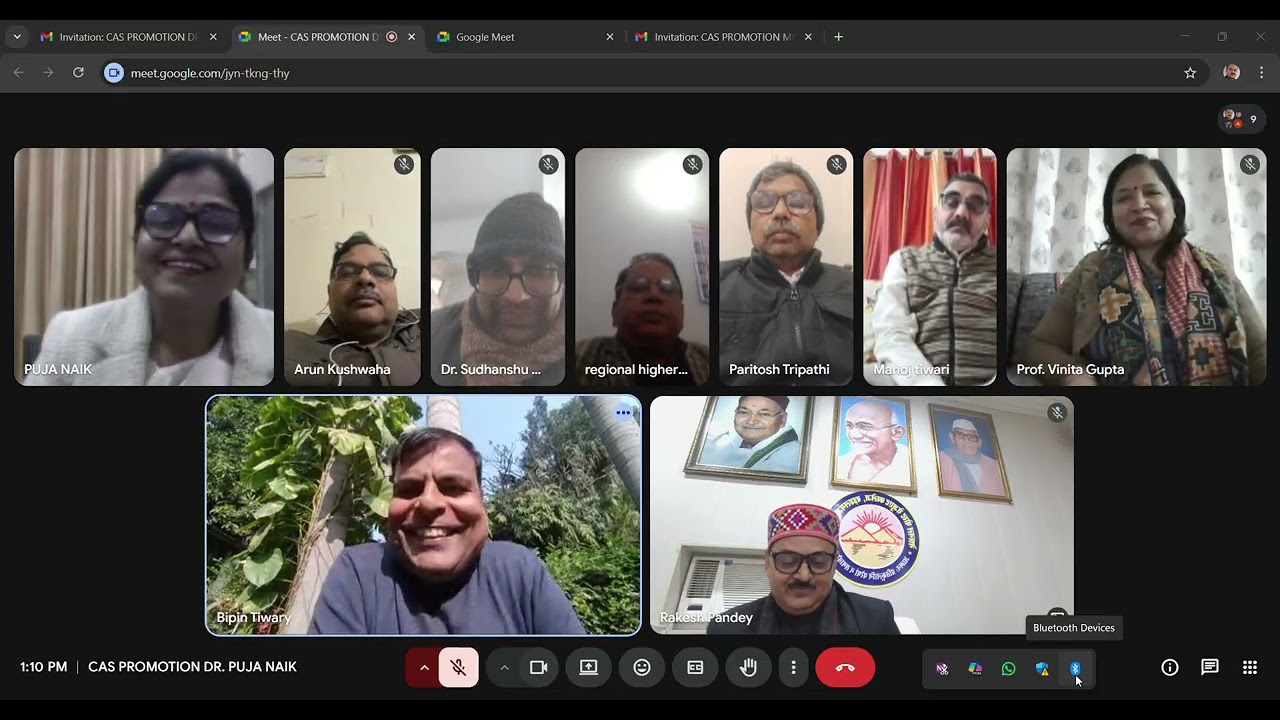Click Manoj tiwari name label
The height and width of the screenshot is (720, 1280).
pos(911,369)
